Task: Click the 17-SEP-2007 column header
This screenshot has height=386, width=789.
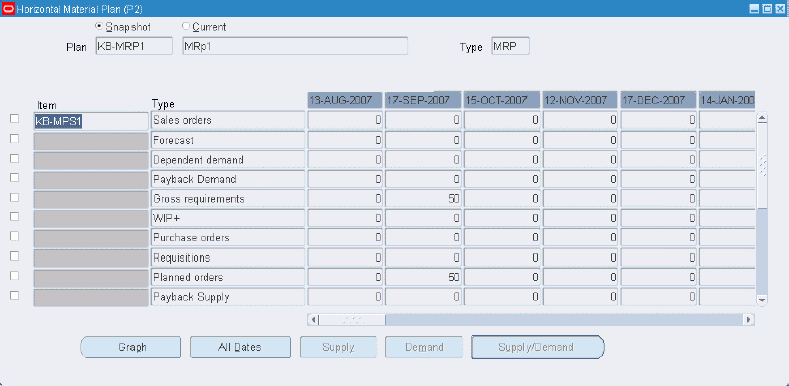Action: coord(423,100)
